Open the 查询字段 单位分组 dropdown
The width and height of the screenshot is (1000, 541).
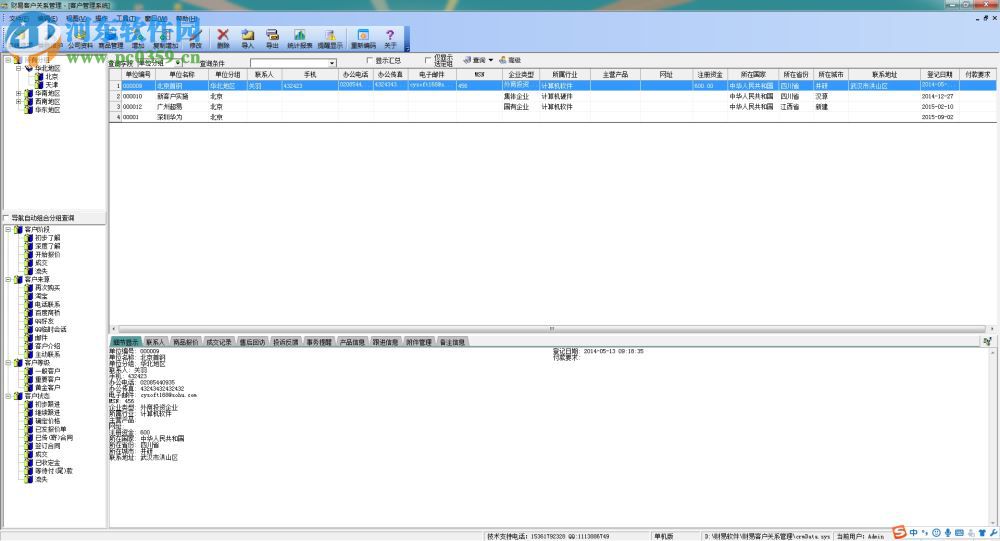click(x=178, y=63)
